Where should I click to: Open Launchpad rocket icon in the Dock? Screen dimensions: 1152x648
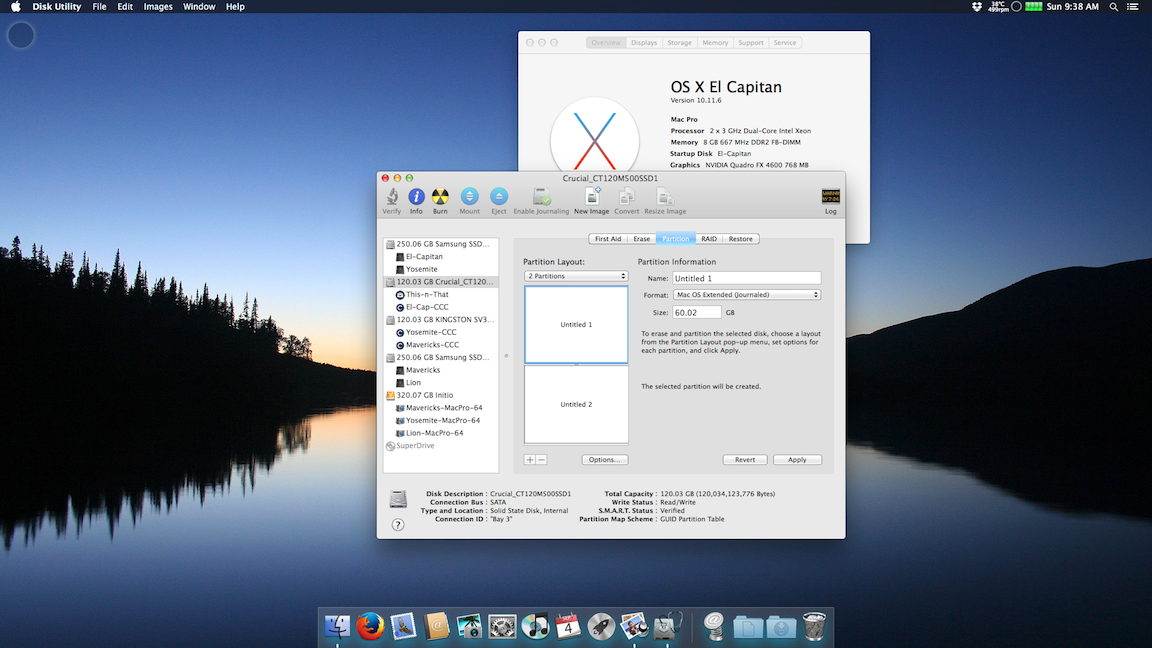tap(601, 627)
